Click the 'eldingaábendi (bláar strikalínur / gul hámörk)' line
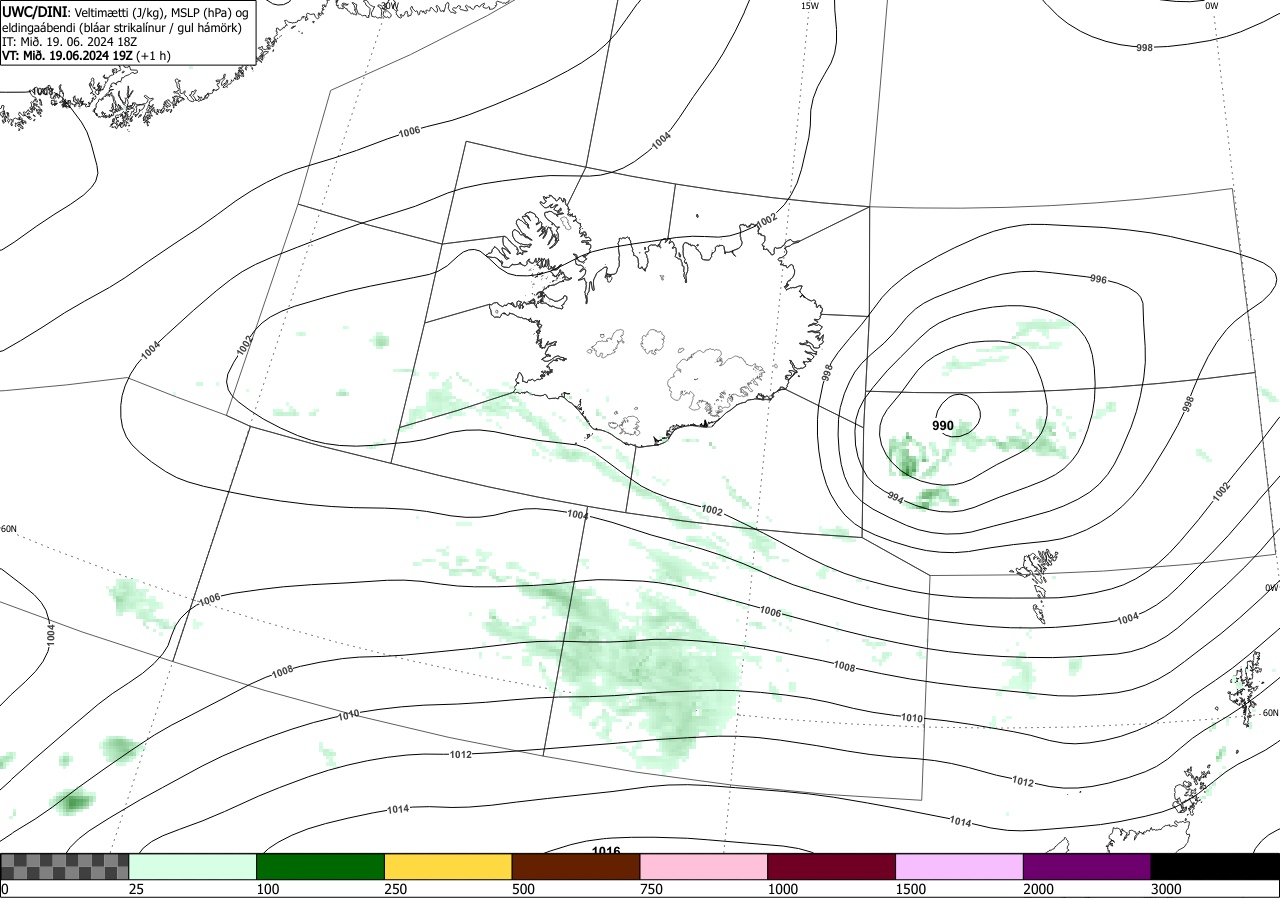This screenshot has height=898, width=1280. tap(121, 27)
